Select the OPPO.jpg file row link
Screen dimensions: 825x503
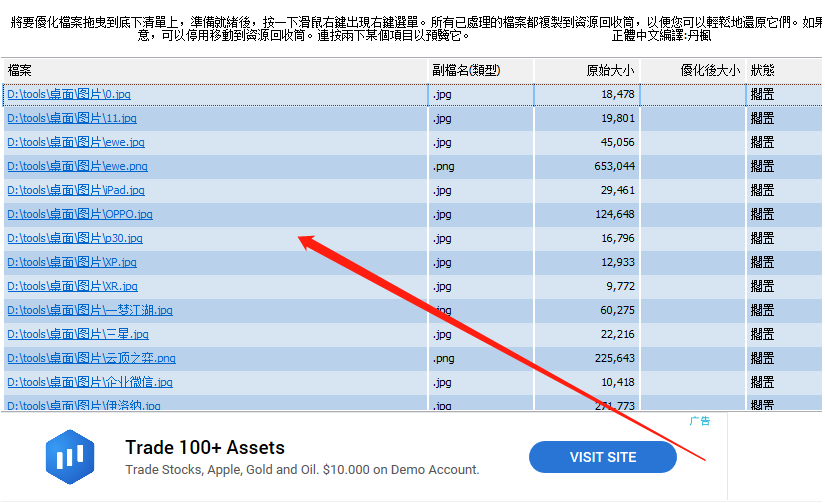pos(80,215)
